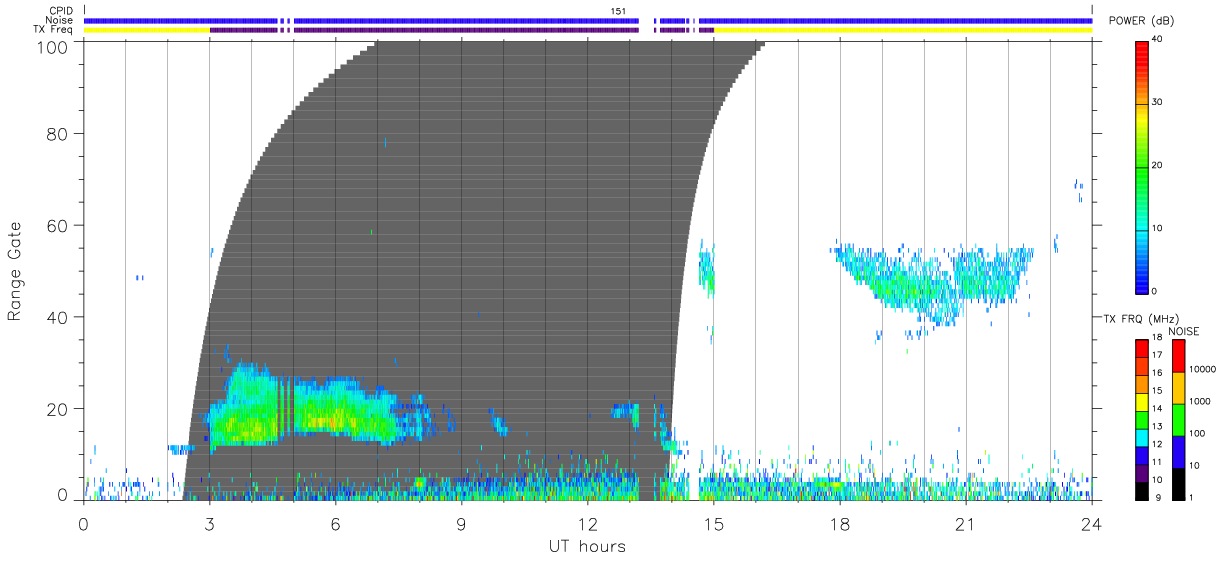The width and height of the screenshot is (1228, 567).
Task: Click the POWER color bar gradient
Action: coord(1142,167)
